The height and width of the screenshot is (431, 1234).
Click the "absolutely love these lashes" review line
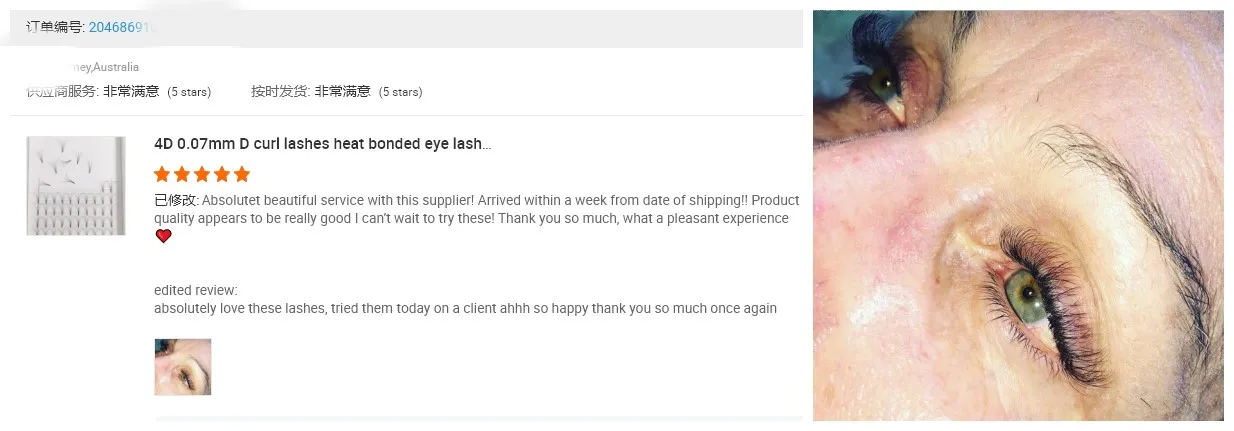(x=465, y=308)
